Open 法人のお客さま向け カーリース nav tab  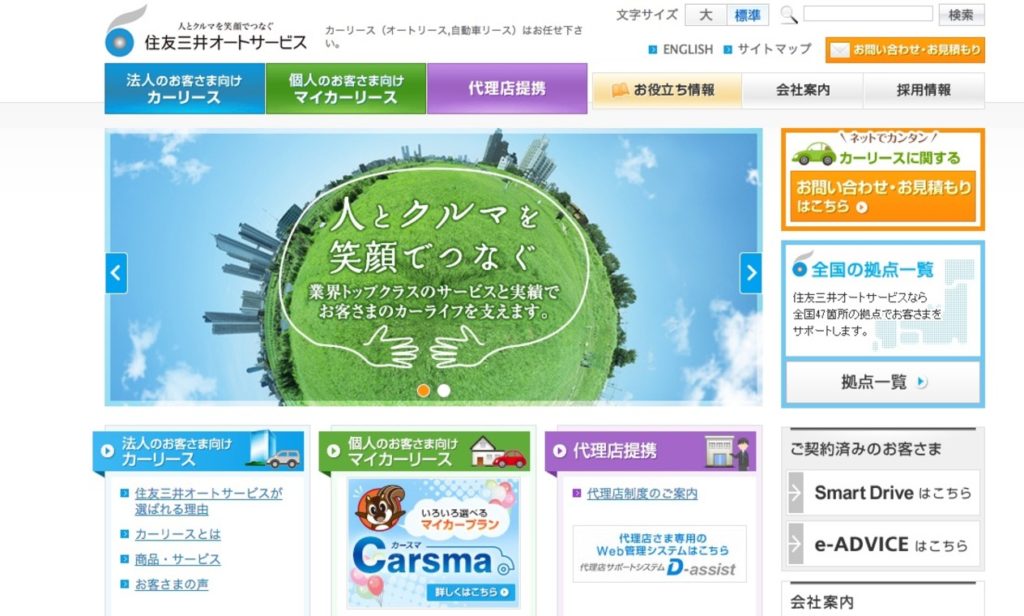click(185, 88)
